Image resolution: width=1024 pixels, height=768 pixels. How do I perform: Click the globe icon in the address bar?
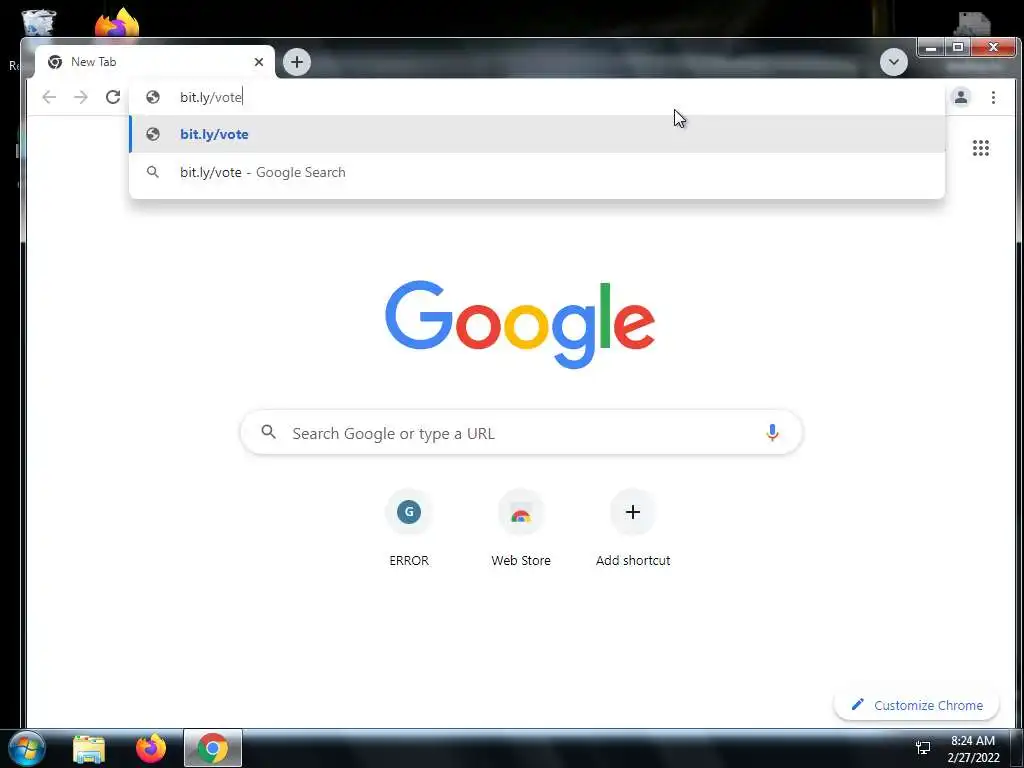[153, 97]
